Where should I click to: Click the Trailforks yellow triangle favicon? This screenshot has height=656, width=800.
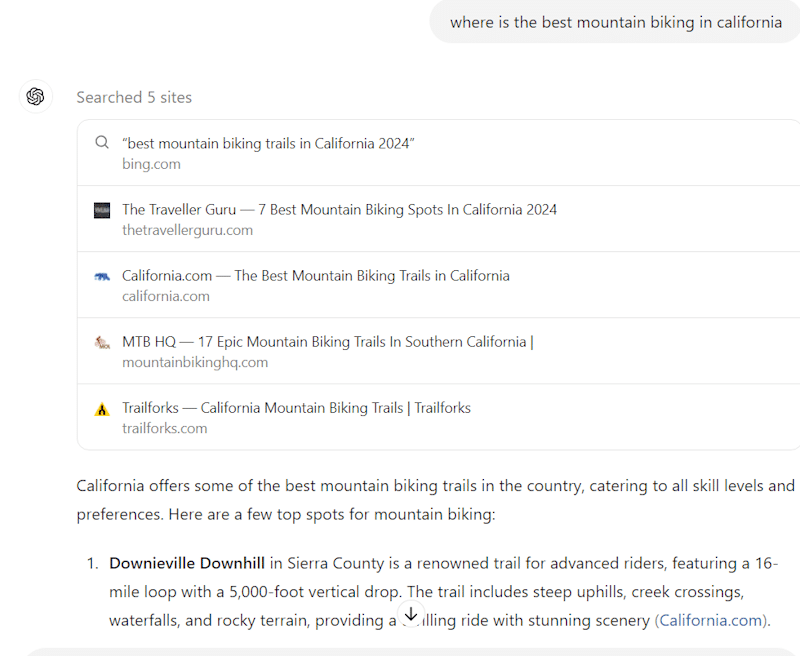(x=102, y=409)
